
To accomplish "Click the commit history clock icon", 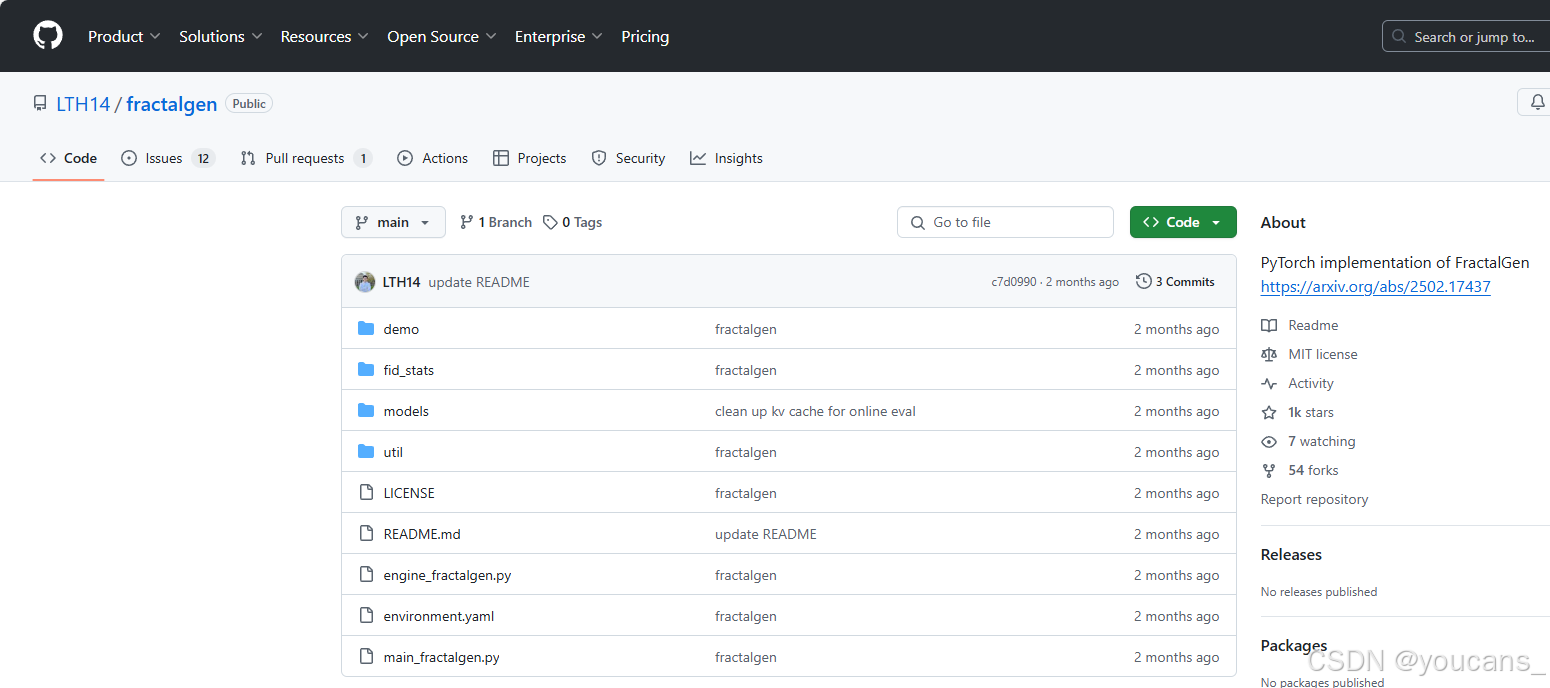I will pyautogui.click(x=1144, y=282).
